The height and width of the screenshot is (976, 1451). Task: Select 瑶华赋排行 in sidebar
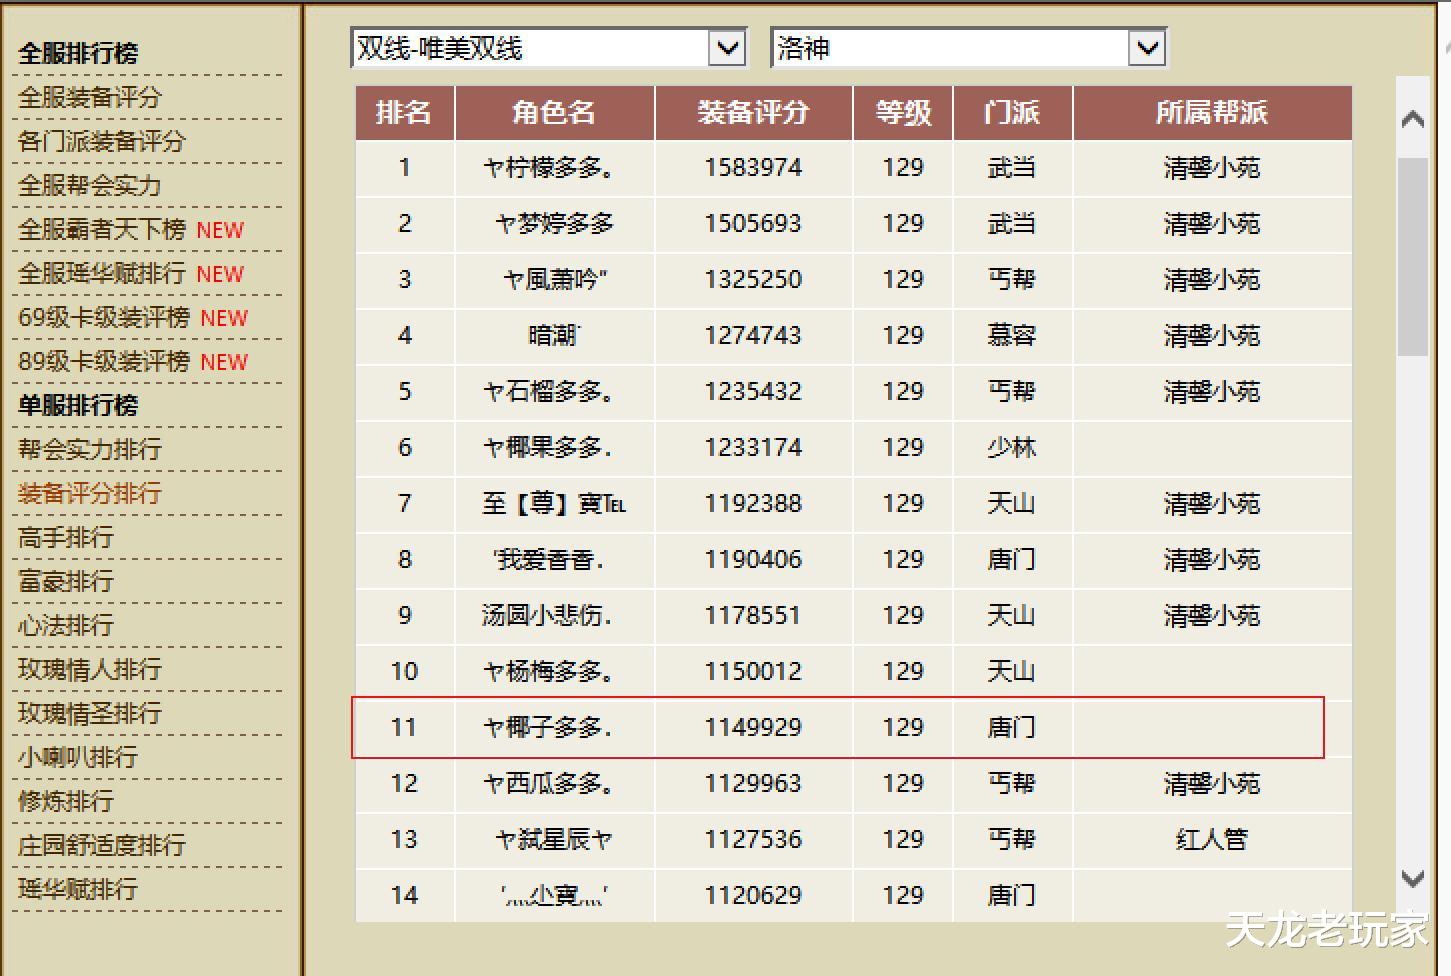pos(78,889)
